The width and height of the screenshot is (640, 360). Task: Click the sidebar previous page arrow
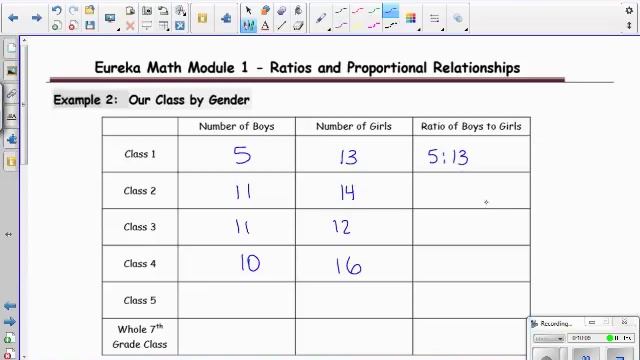(10, 306)
